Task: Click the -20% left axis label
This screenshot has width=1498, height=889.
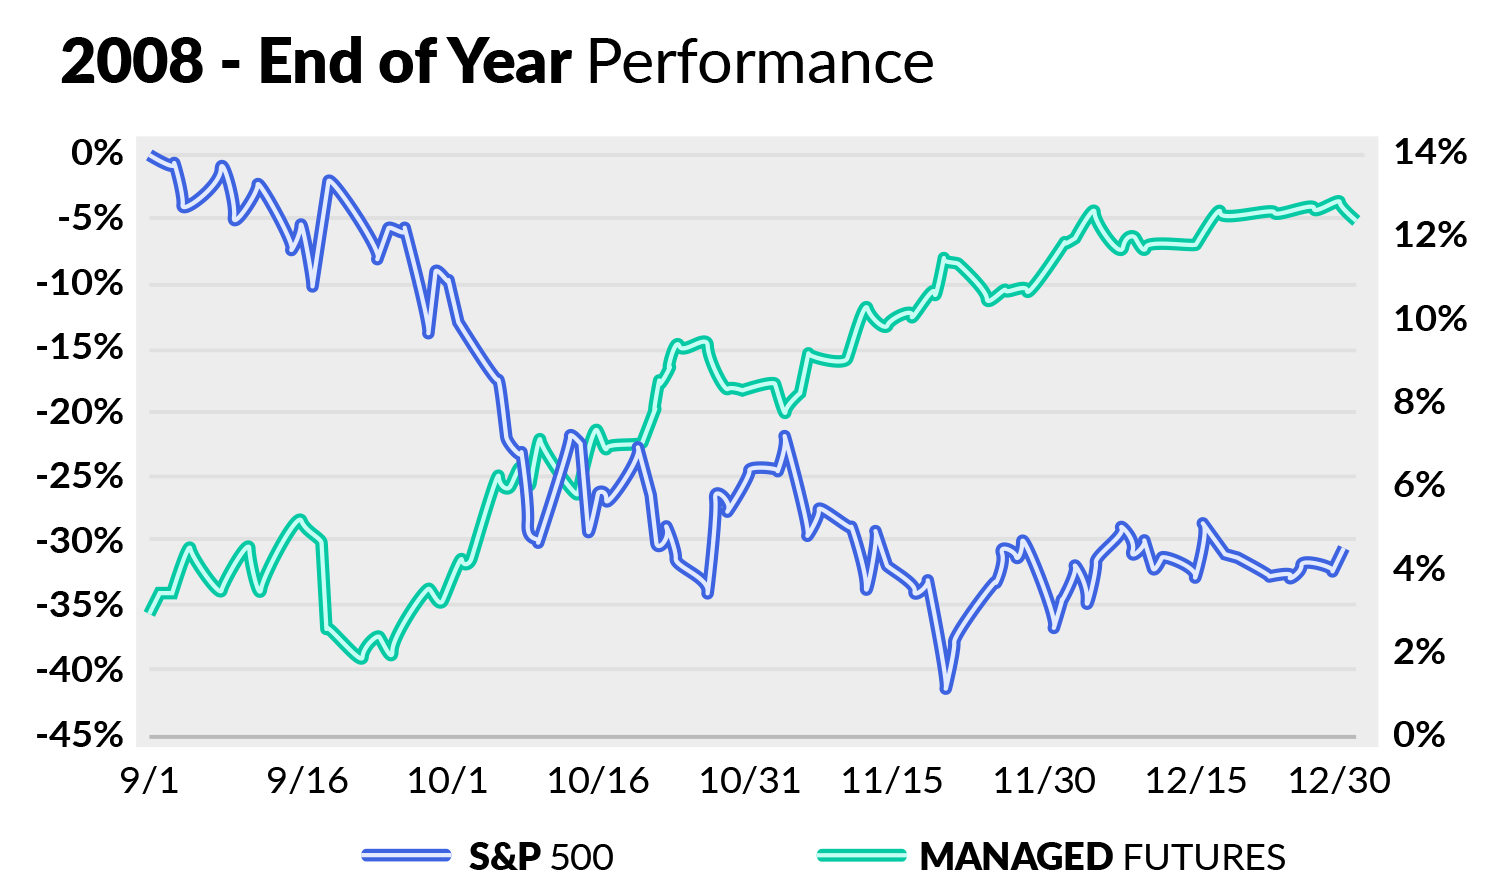Action: click(80, 411)
